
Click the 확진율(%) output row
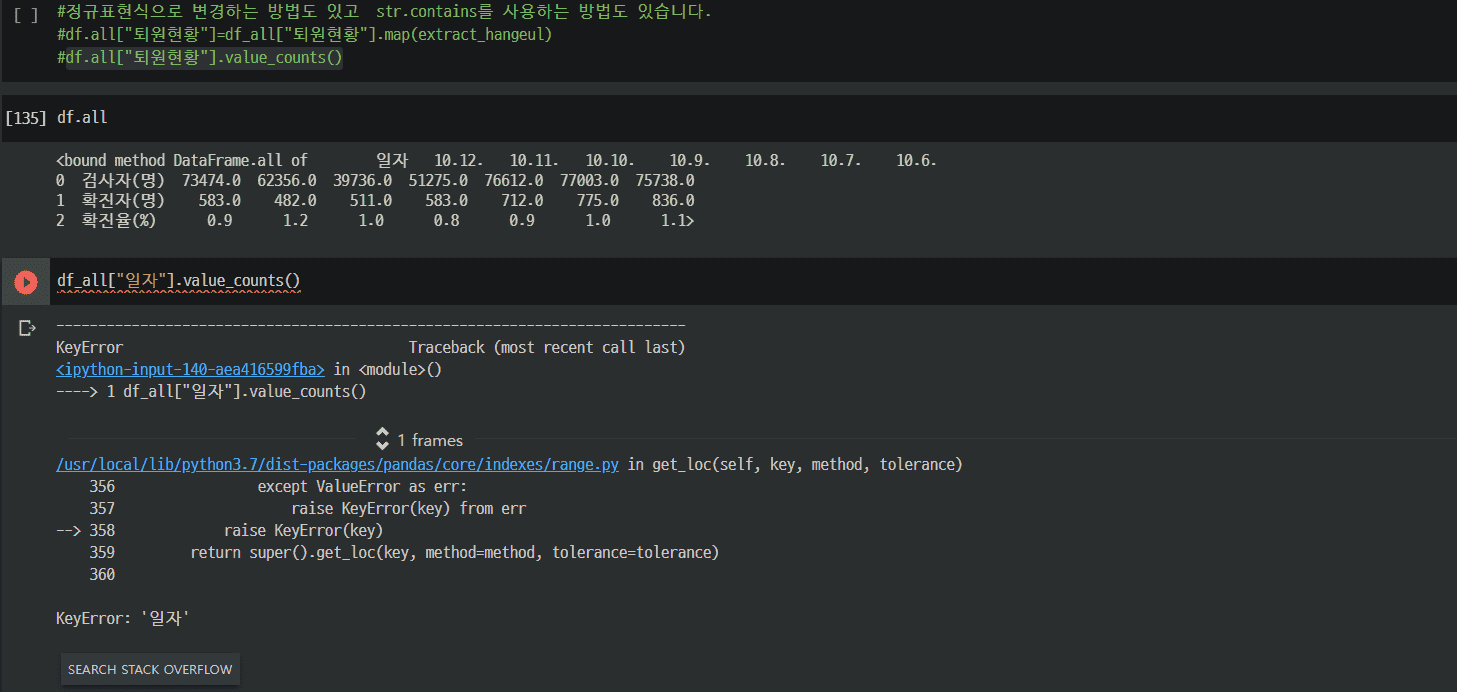pos(375,221)
